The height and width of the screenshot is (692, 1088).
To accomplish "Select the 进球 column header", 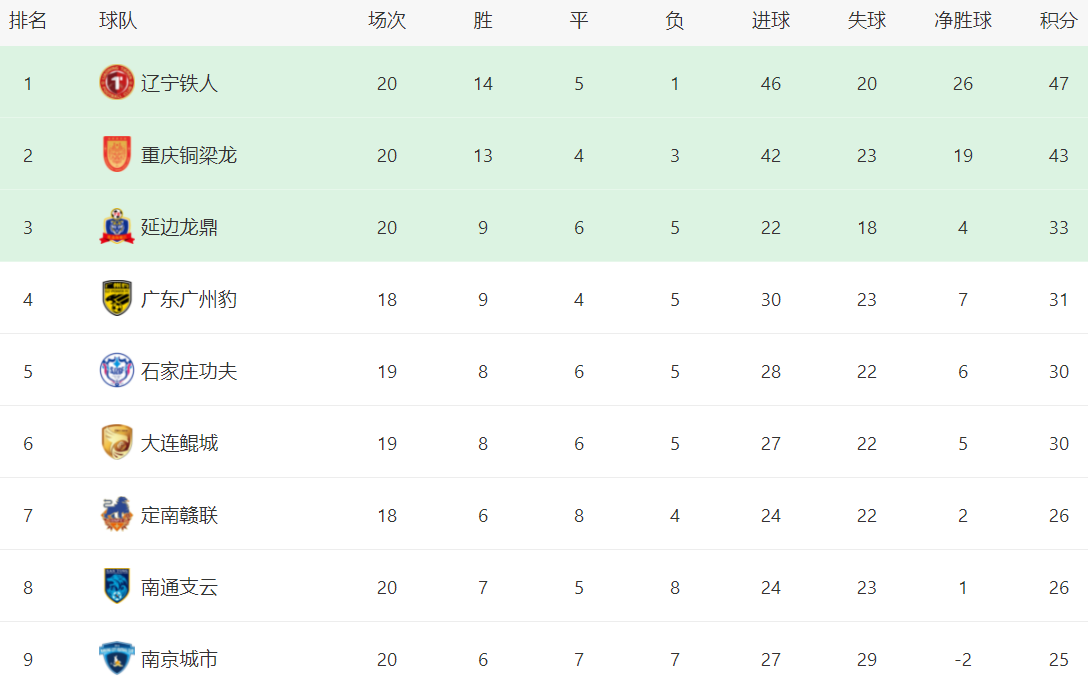I will tap(770, 21).
